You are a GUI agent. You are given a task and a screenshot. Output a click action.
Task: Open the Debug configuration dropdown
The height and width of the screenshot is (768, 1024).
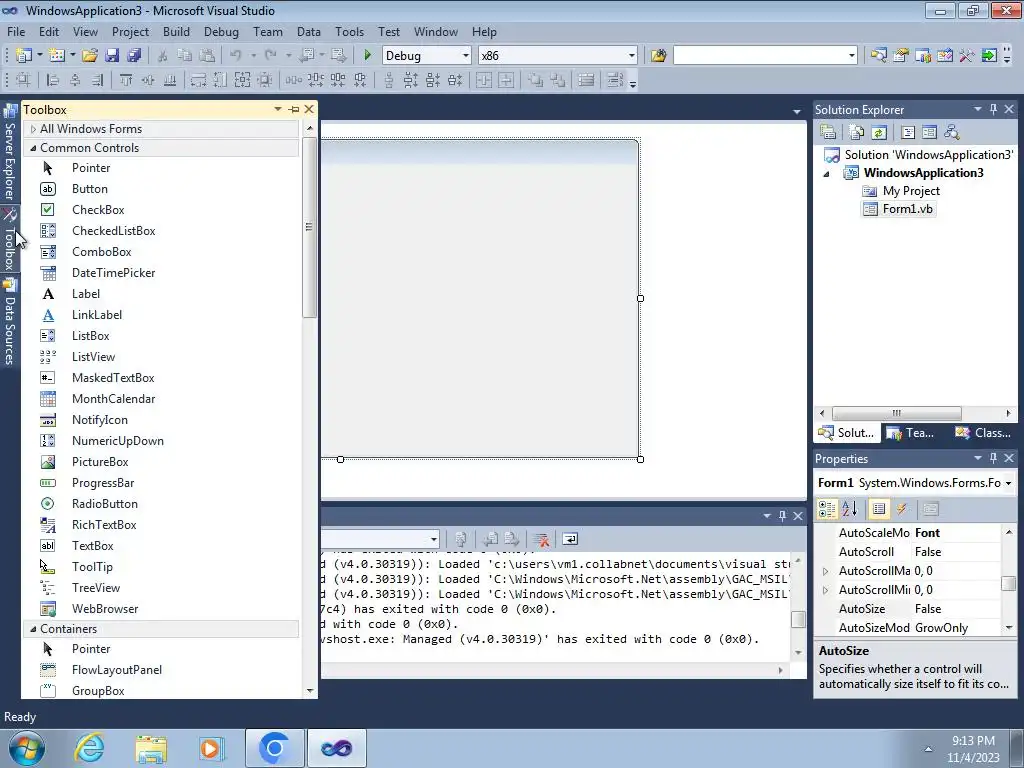pyautogui.click(x=466, y=56)
